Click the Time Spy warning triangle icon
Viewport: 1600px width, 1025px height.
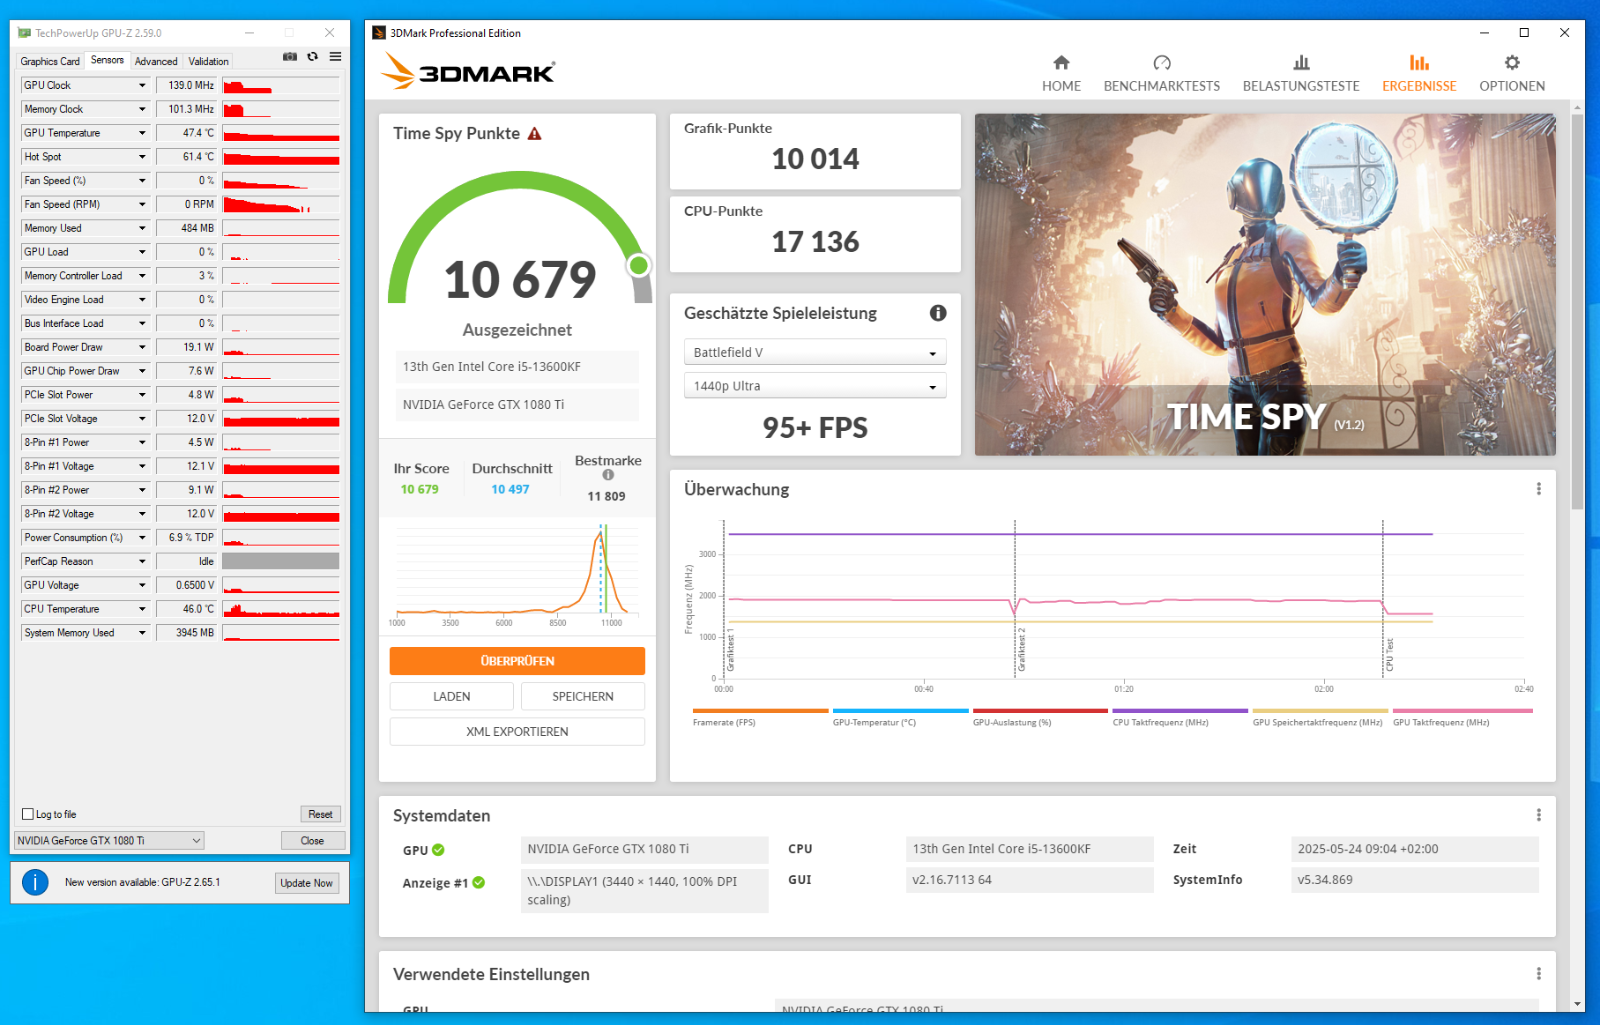535,134
